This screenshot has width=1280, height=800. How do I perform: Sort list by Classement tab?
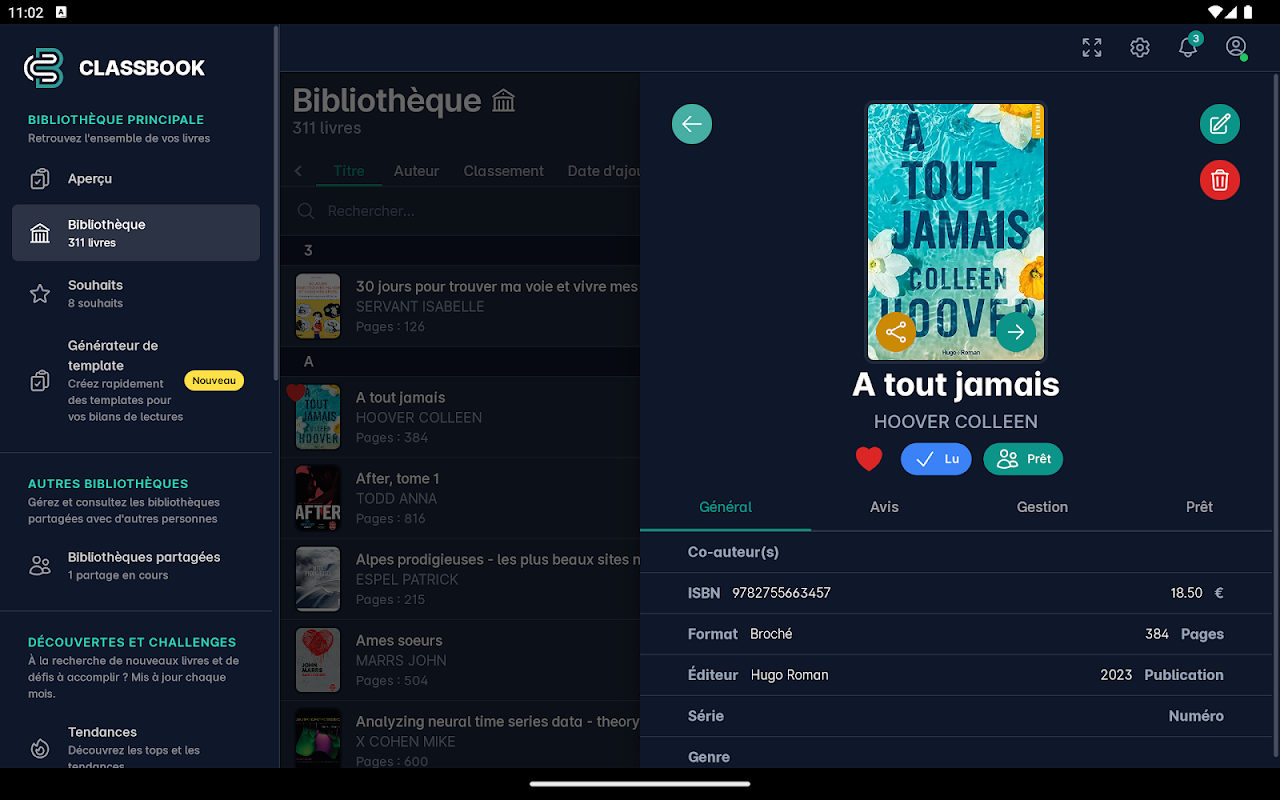pyautogui.click(x=503, y=171)
